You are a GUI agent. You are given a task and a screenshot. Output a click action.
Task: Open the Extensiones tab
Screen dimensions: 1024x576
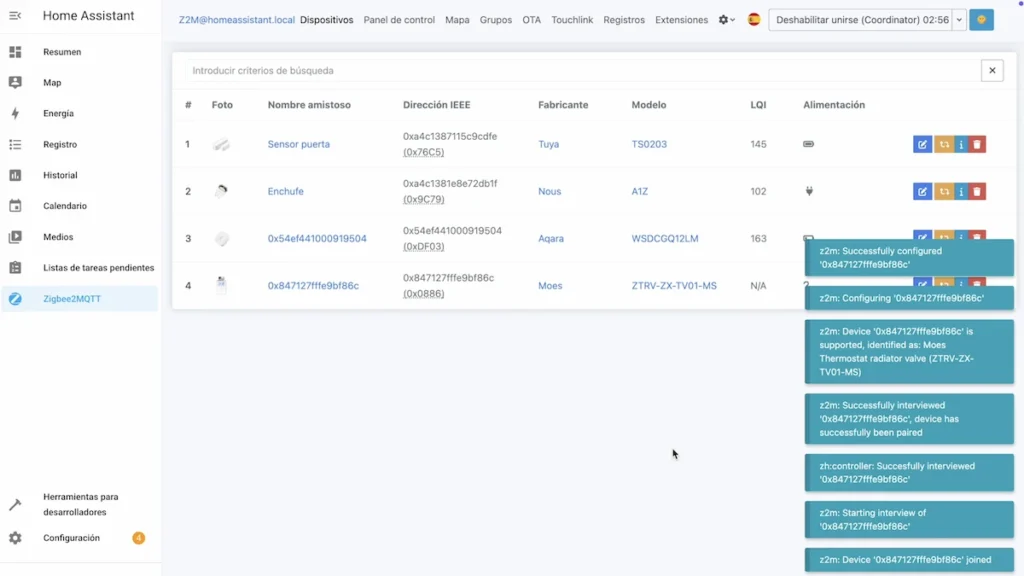(x=681, y=20)
